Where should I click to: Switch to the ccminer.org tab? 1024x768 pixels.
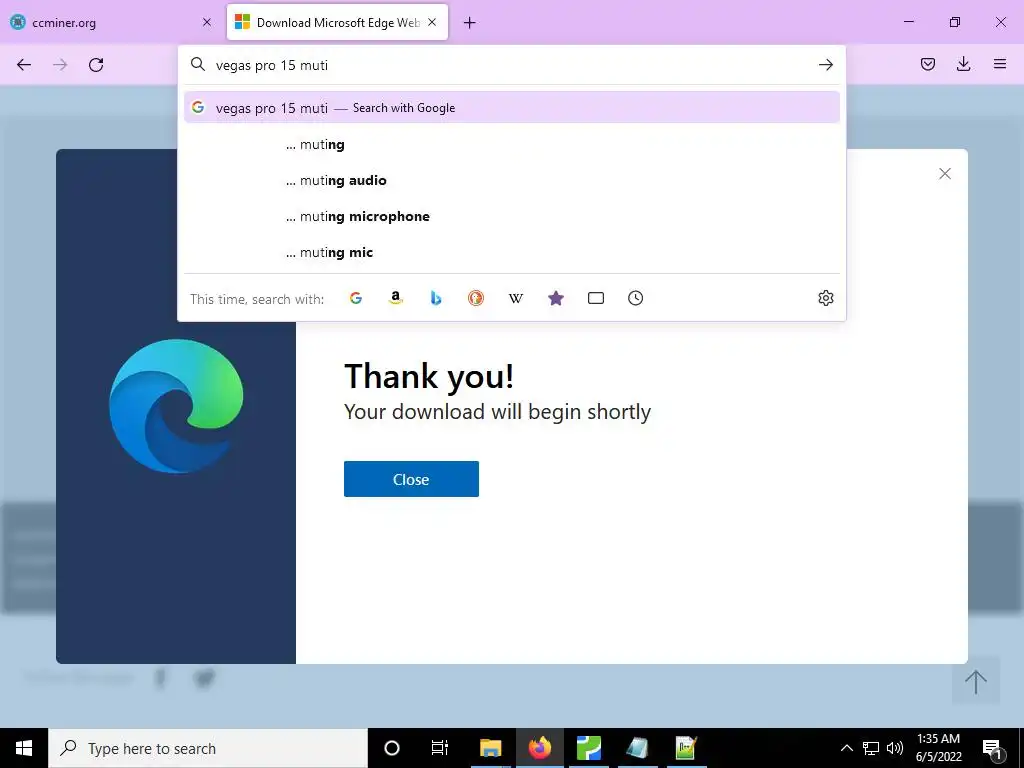click(x=112, y=22)
